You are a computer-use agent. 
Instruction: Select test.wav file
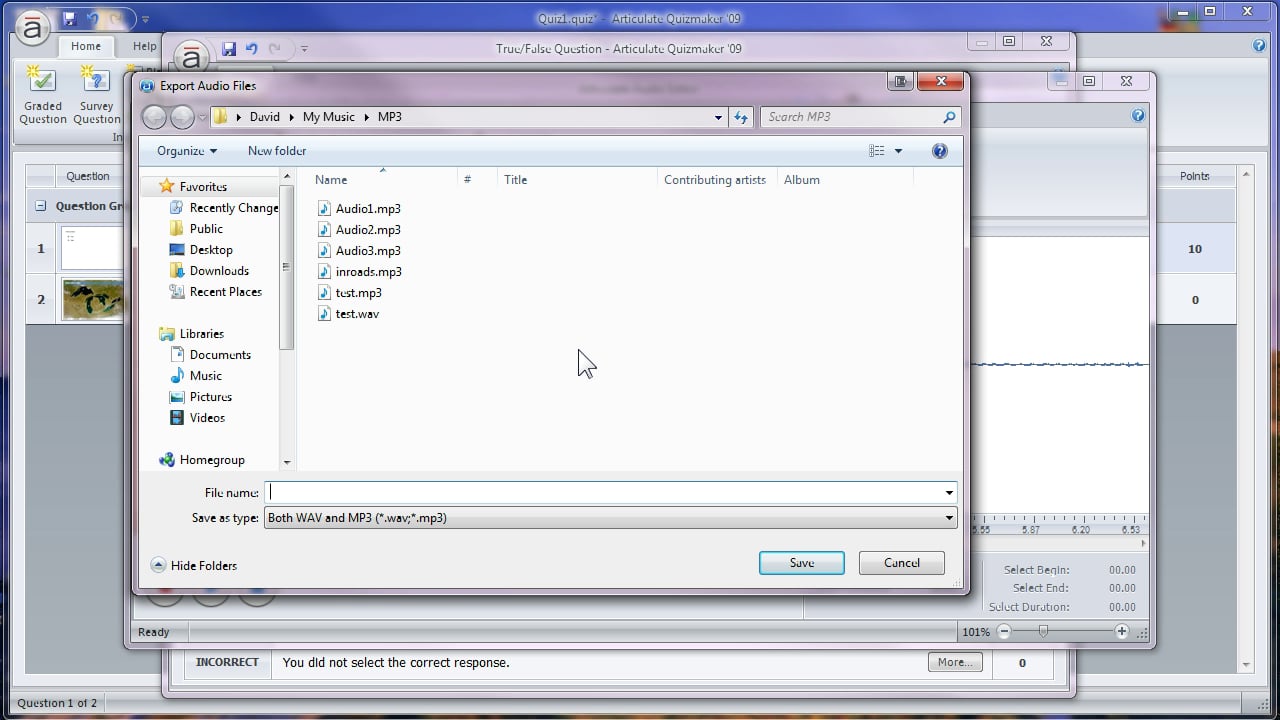348,314
